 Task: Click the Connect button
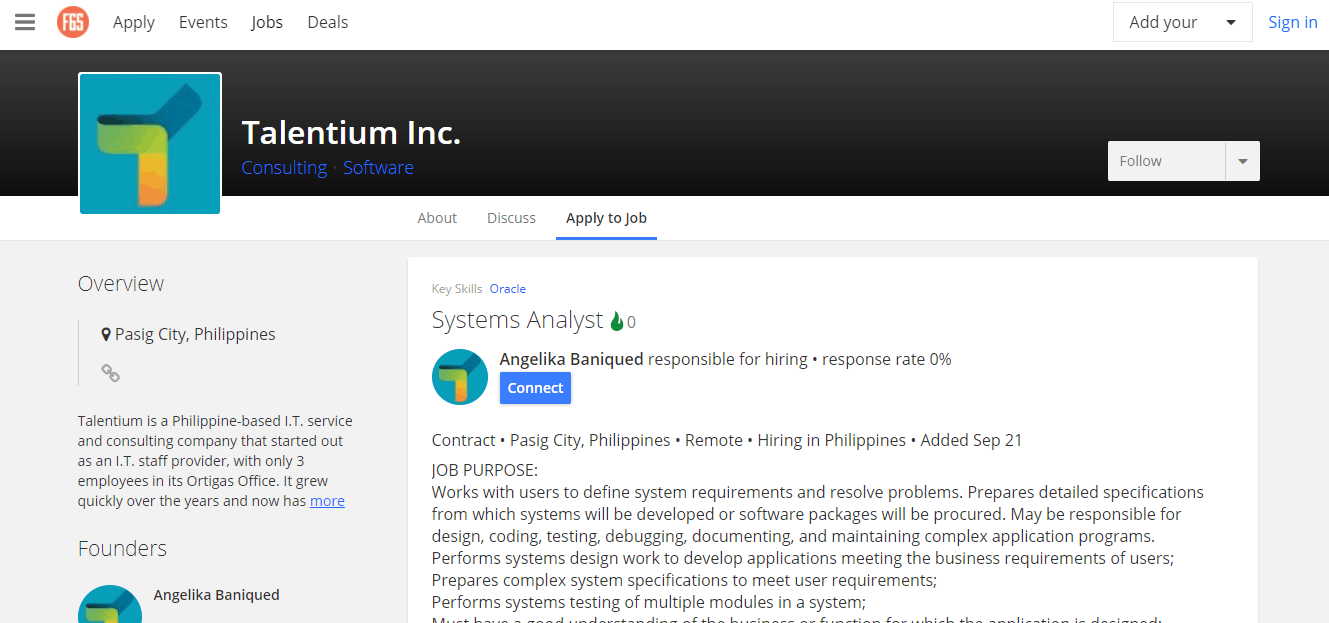(535, 388)
